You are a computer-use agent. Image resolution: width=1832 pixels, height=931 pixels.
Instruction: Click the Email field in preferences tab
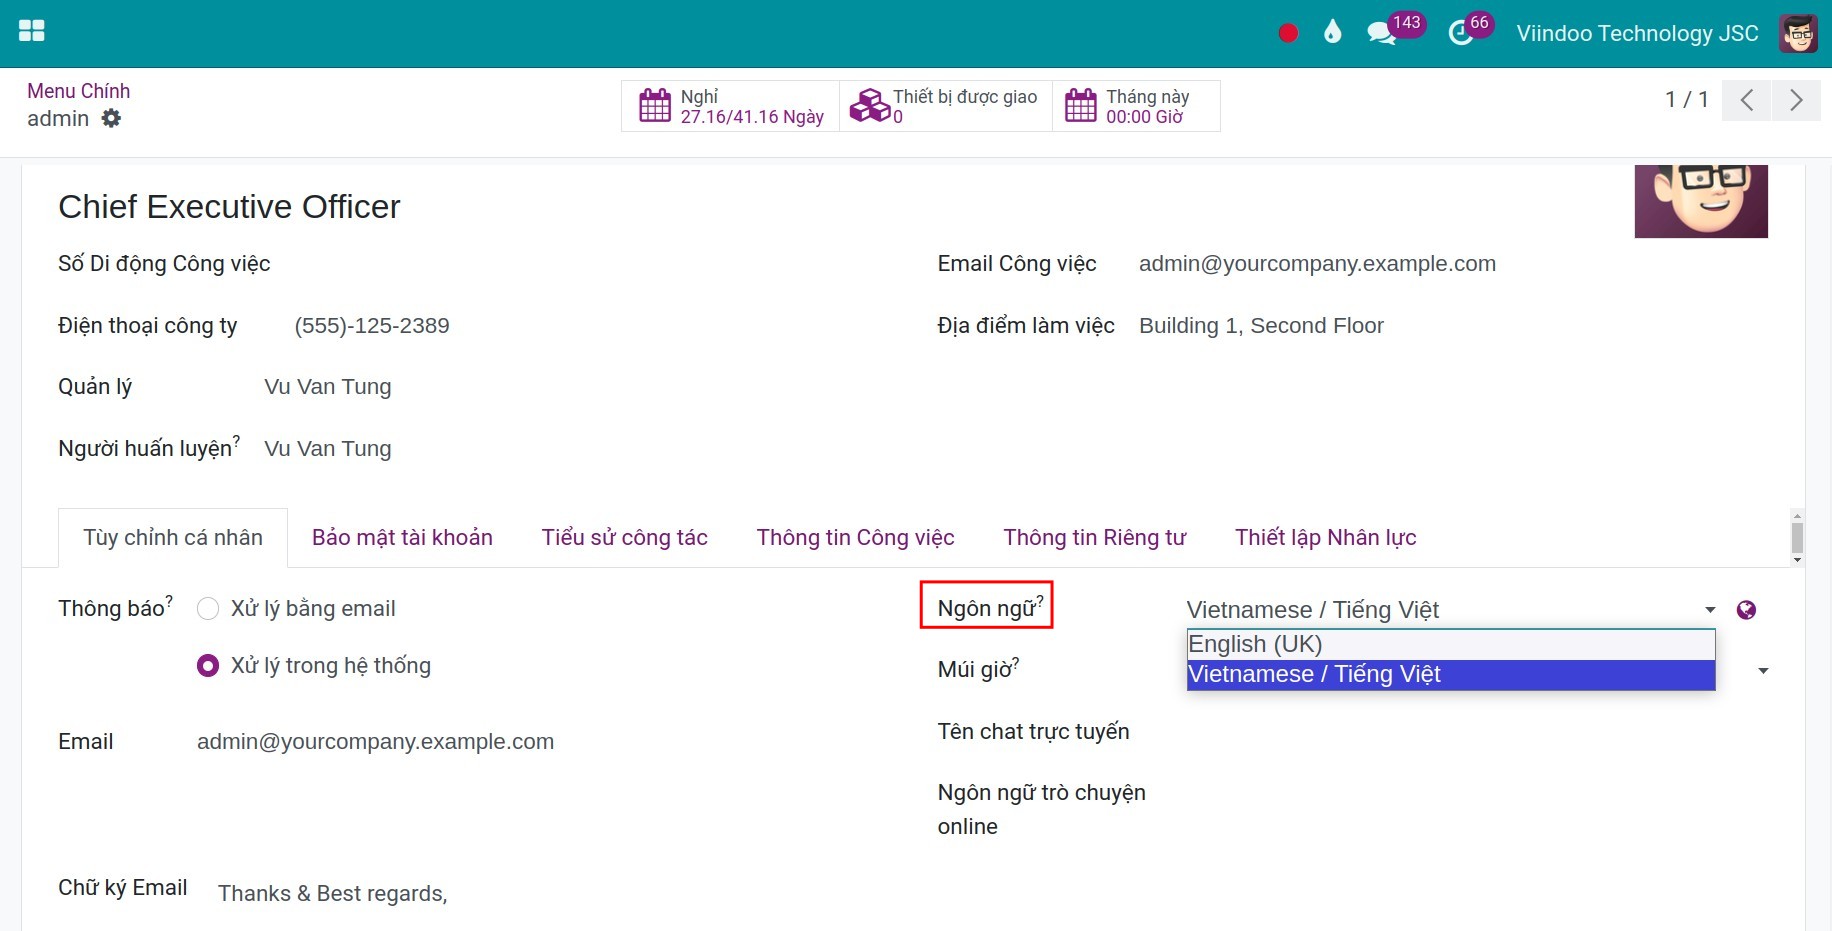coord(375,742)
